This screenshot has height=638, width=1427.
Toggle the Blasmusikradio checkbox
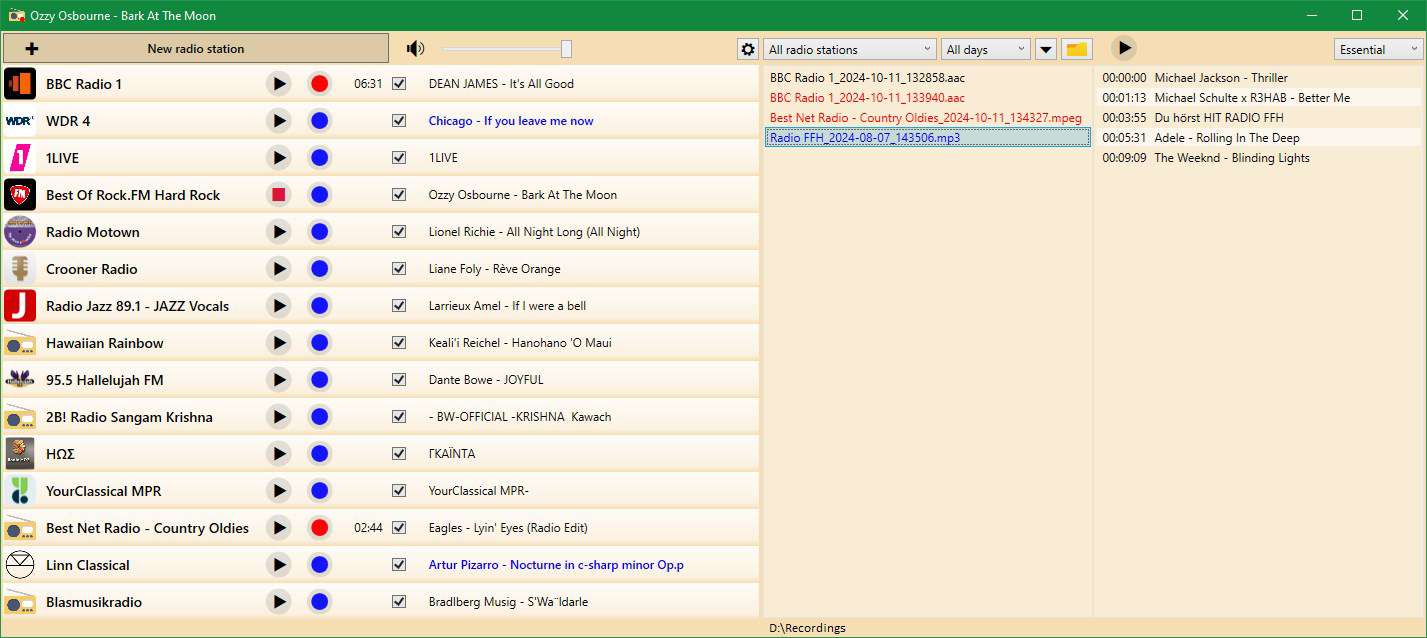click(x=399, y=602)
